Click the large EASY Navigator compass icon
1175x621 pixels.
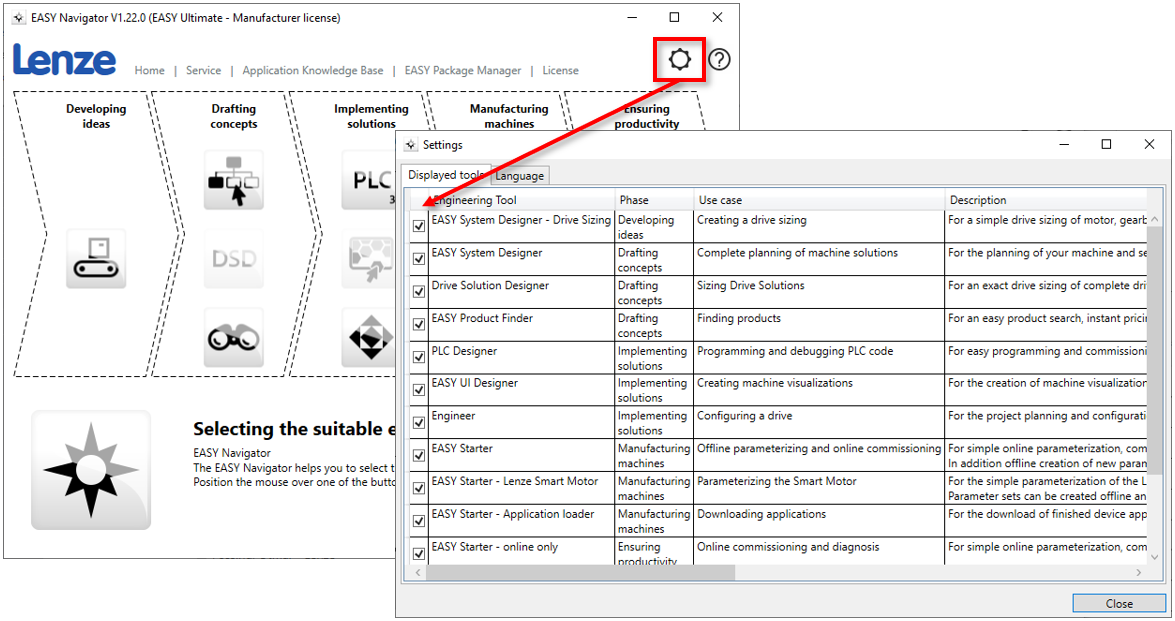(x=91, y=469)
